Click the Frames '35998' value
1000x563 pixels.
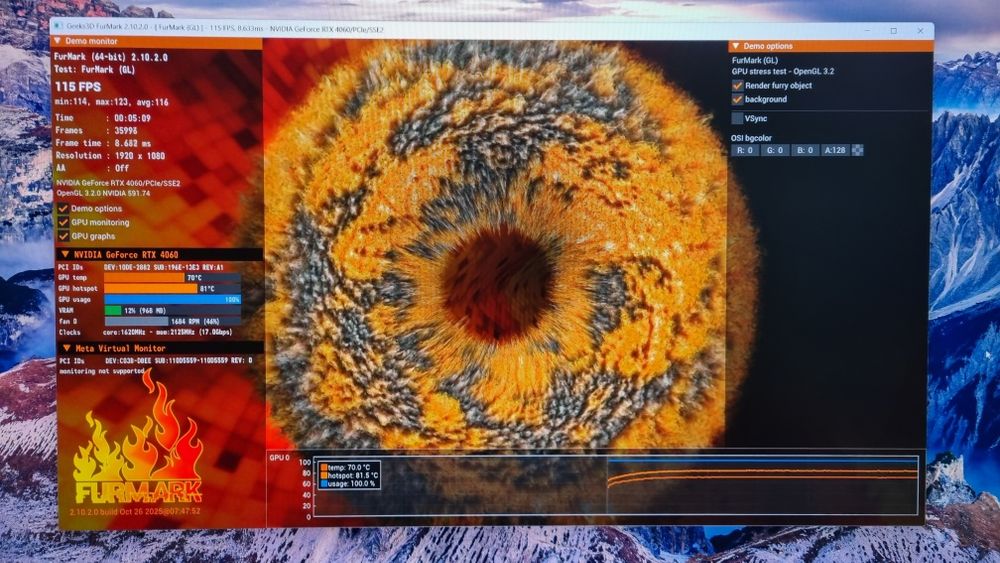[x=125, y=131]
